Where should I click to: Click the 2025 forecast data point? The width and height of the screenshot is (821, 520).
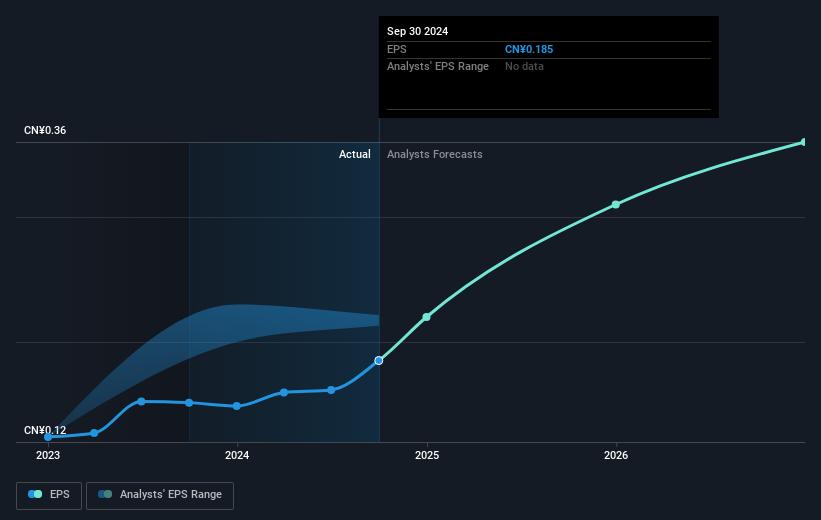426,317
